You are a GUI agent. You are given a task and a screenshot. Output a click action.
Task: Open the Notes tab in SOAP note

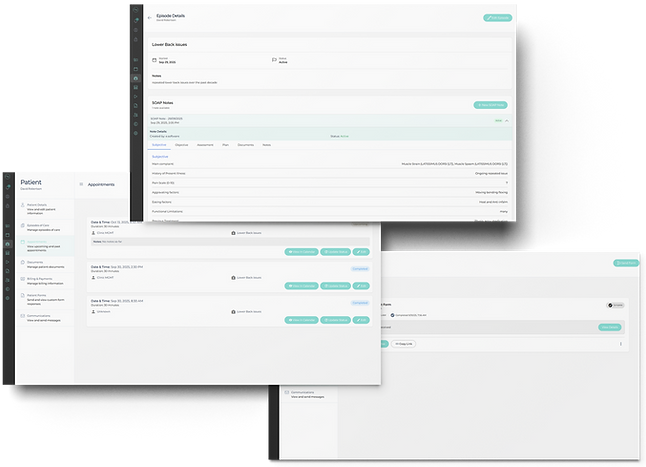(267, 145)
